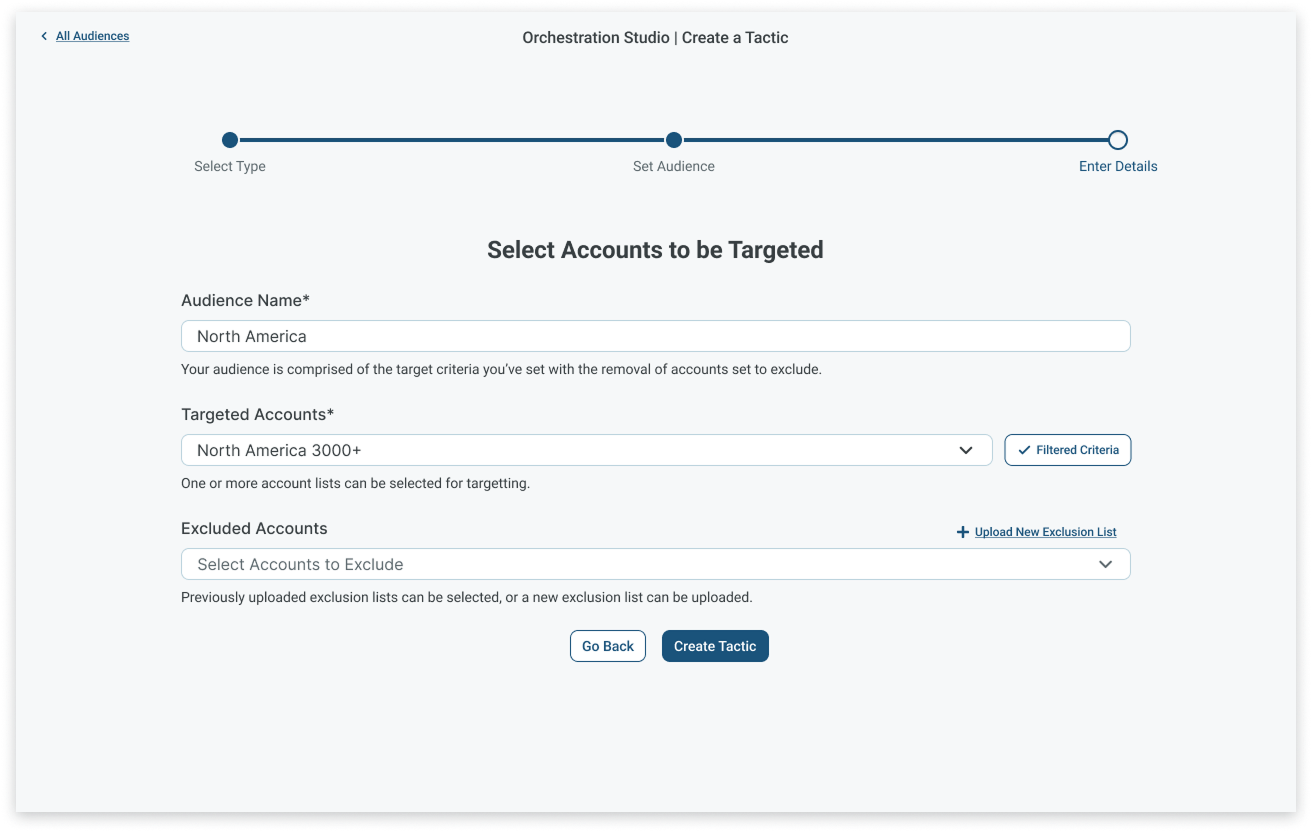Click the 'One or more account lists' helper text
Screen dimensions: 1312x832
click(355, 483)
